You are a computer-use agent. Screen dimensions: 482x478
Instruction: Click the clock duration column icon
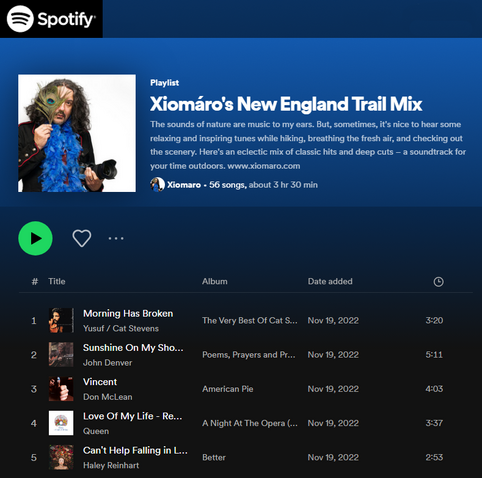438,282
